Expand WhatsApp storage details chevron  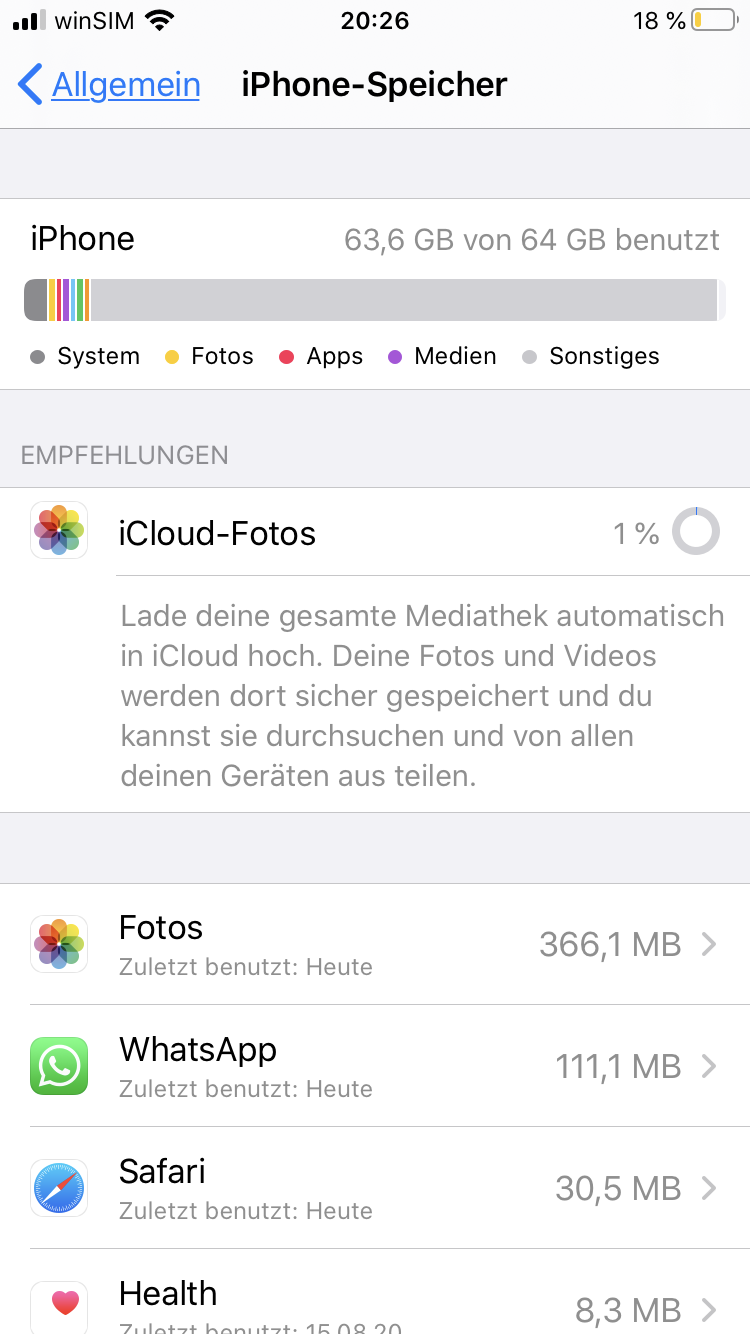point(709,1066)
